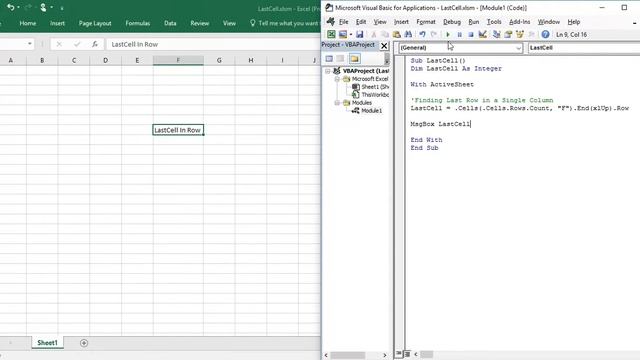Click the Project pane horizontal scrollbar right arrow
Image resolution: width=640 pixels, height=360 pixels.
[x=384, y=355]
